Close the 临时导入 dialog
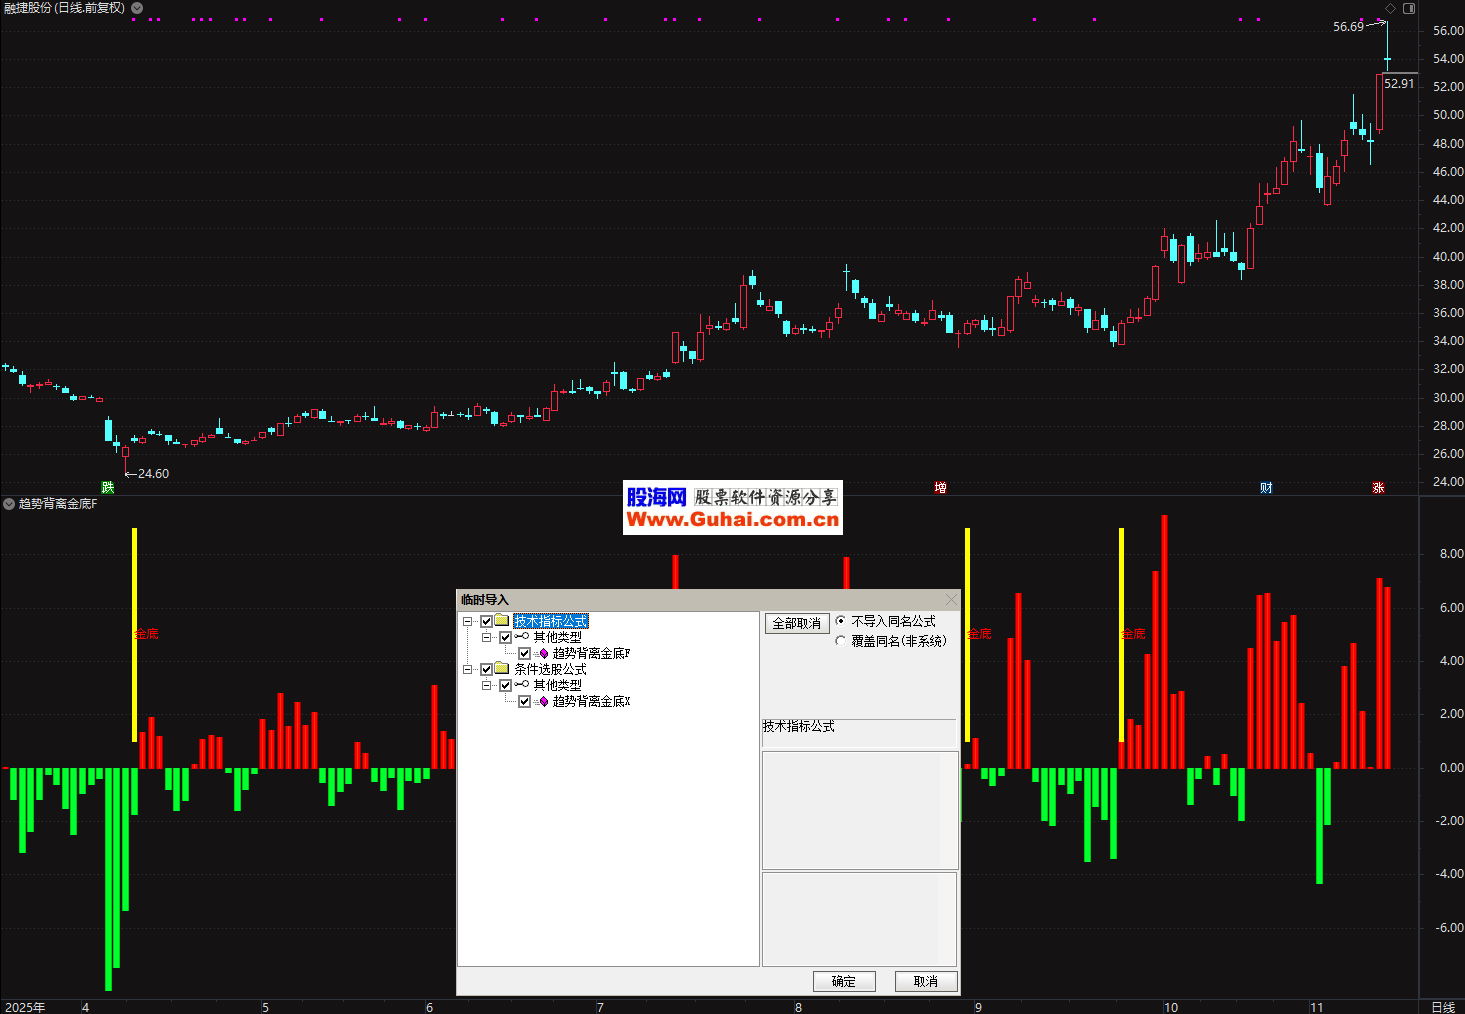Image resolution: width=1465 pixels, height=1014 pixels. click(951, 600)
